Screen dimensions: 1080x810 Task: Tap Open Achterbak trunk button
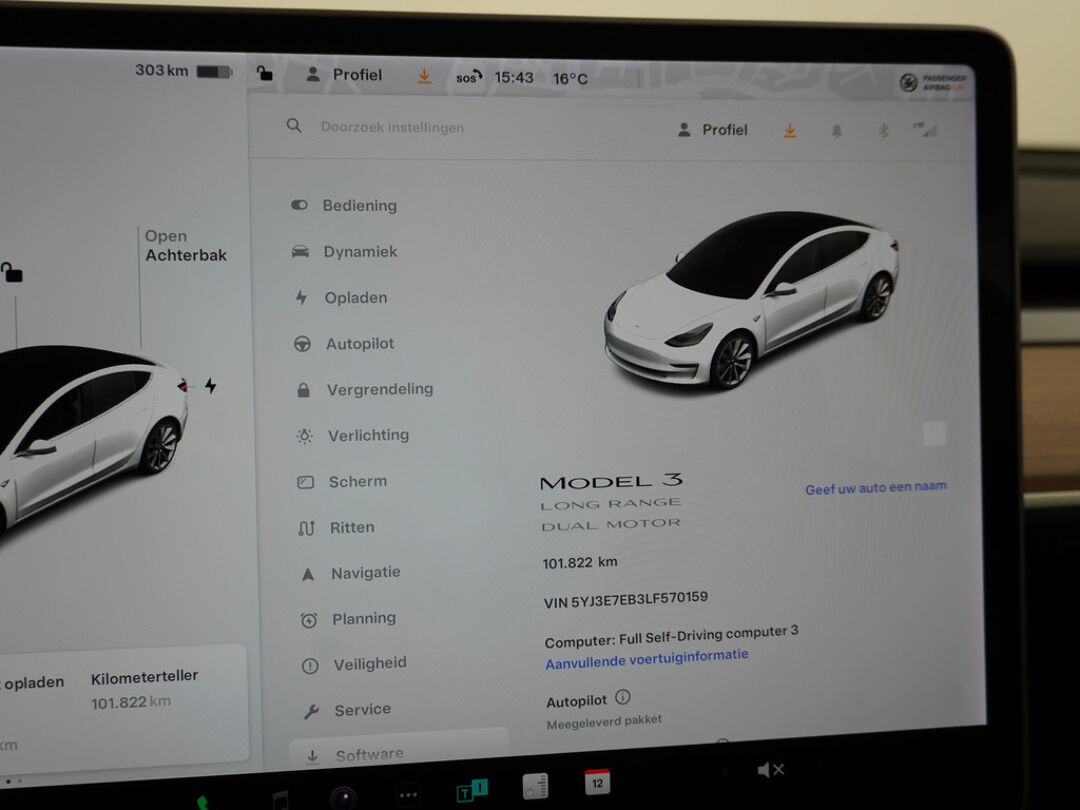tap(185, 246)
